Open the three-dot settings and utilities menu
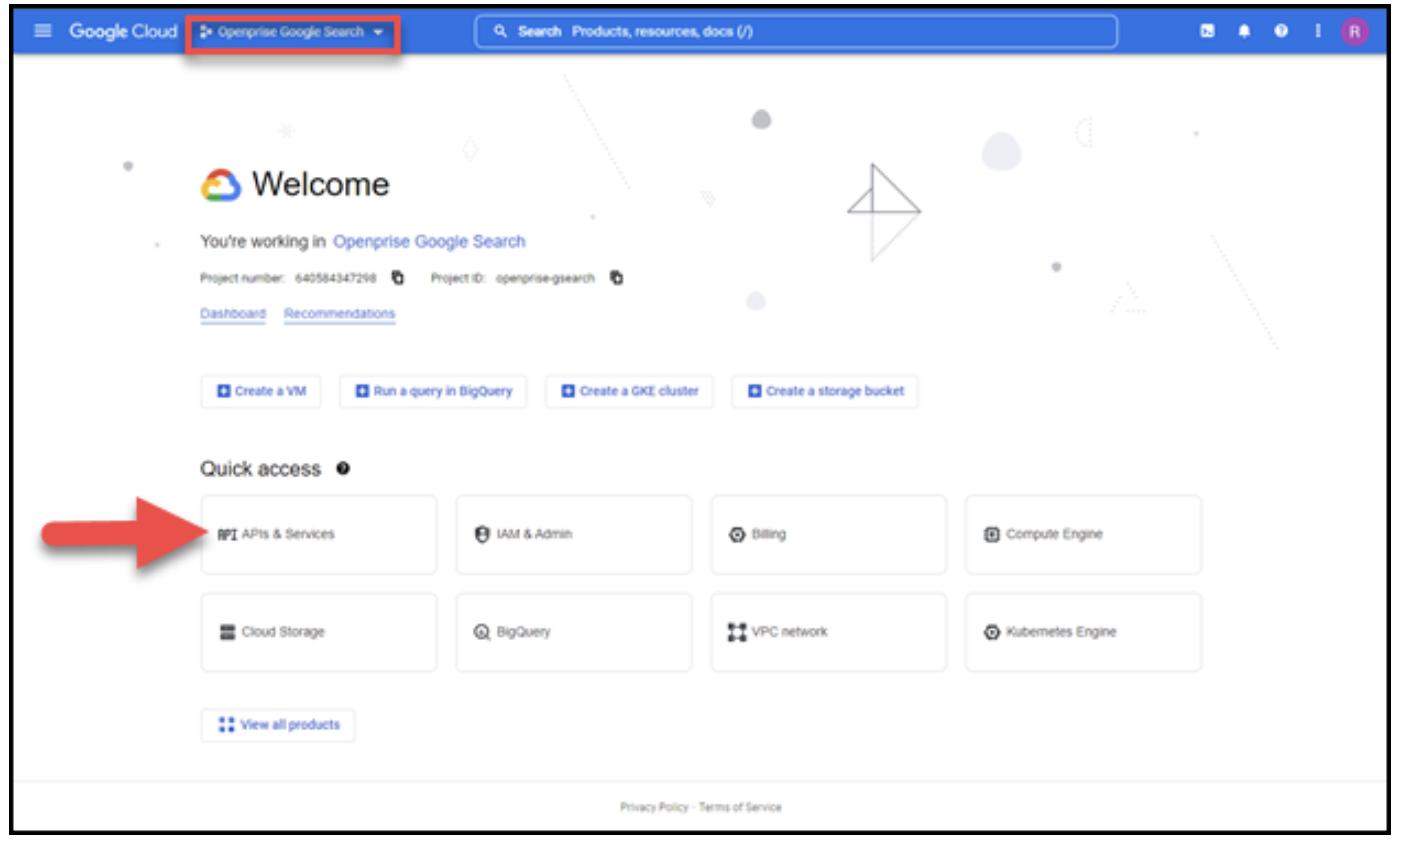Image resolution: width=1402 pixels, height=844 pixels. [1318, 31]
